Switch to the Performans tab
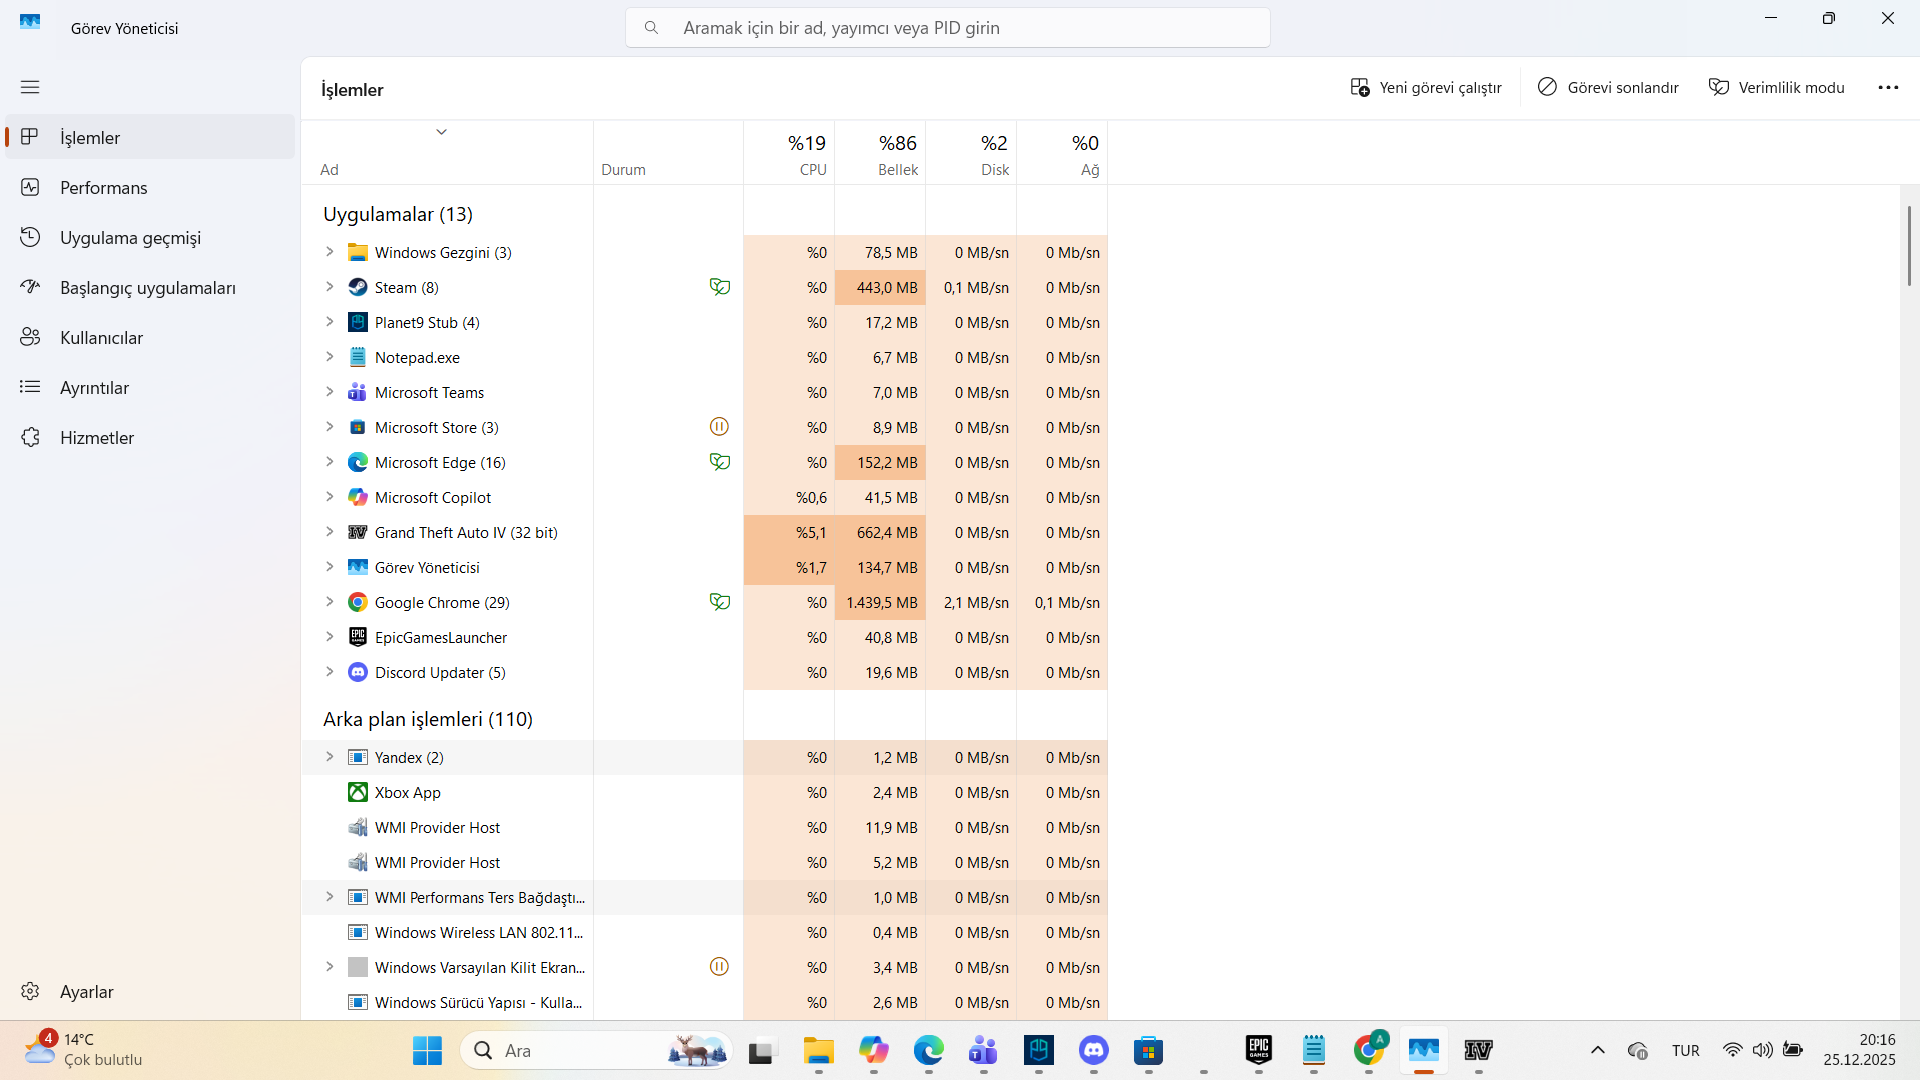The height and width of the screenshot is (1080, 1920). [150, 187]
